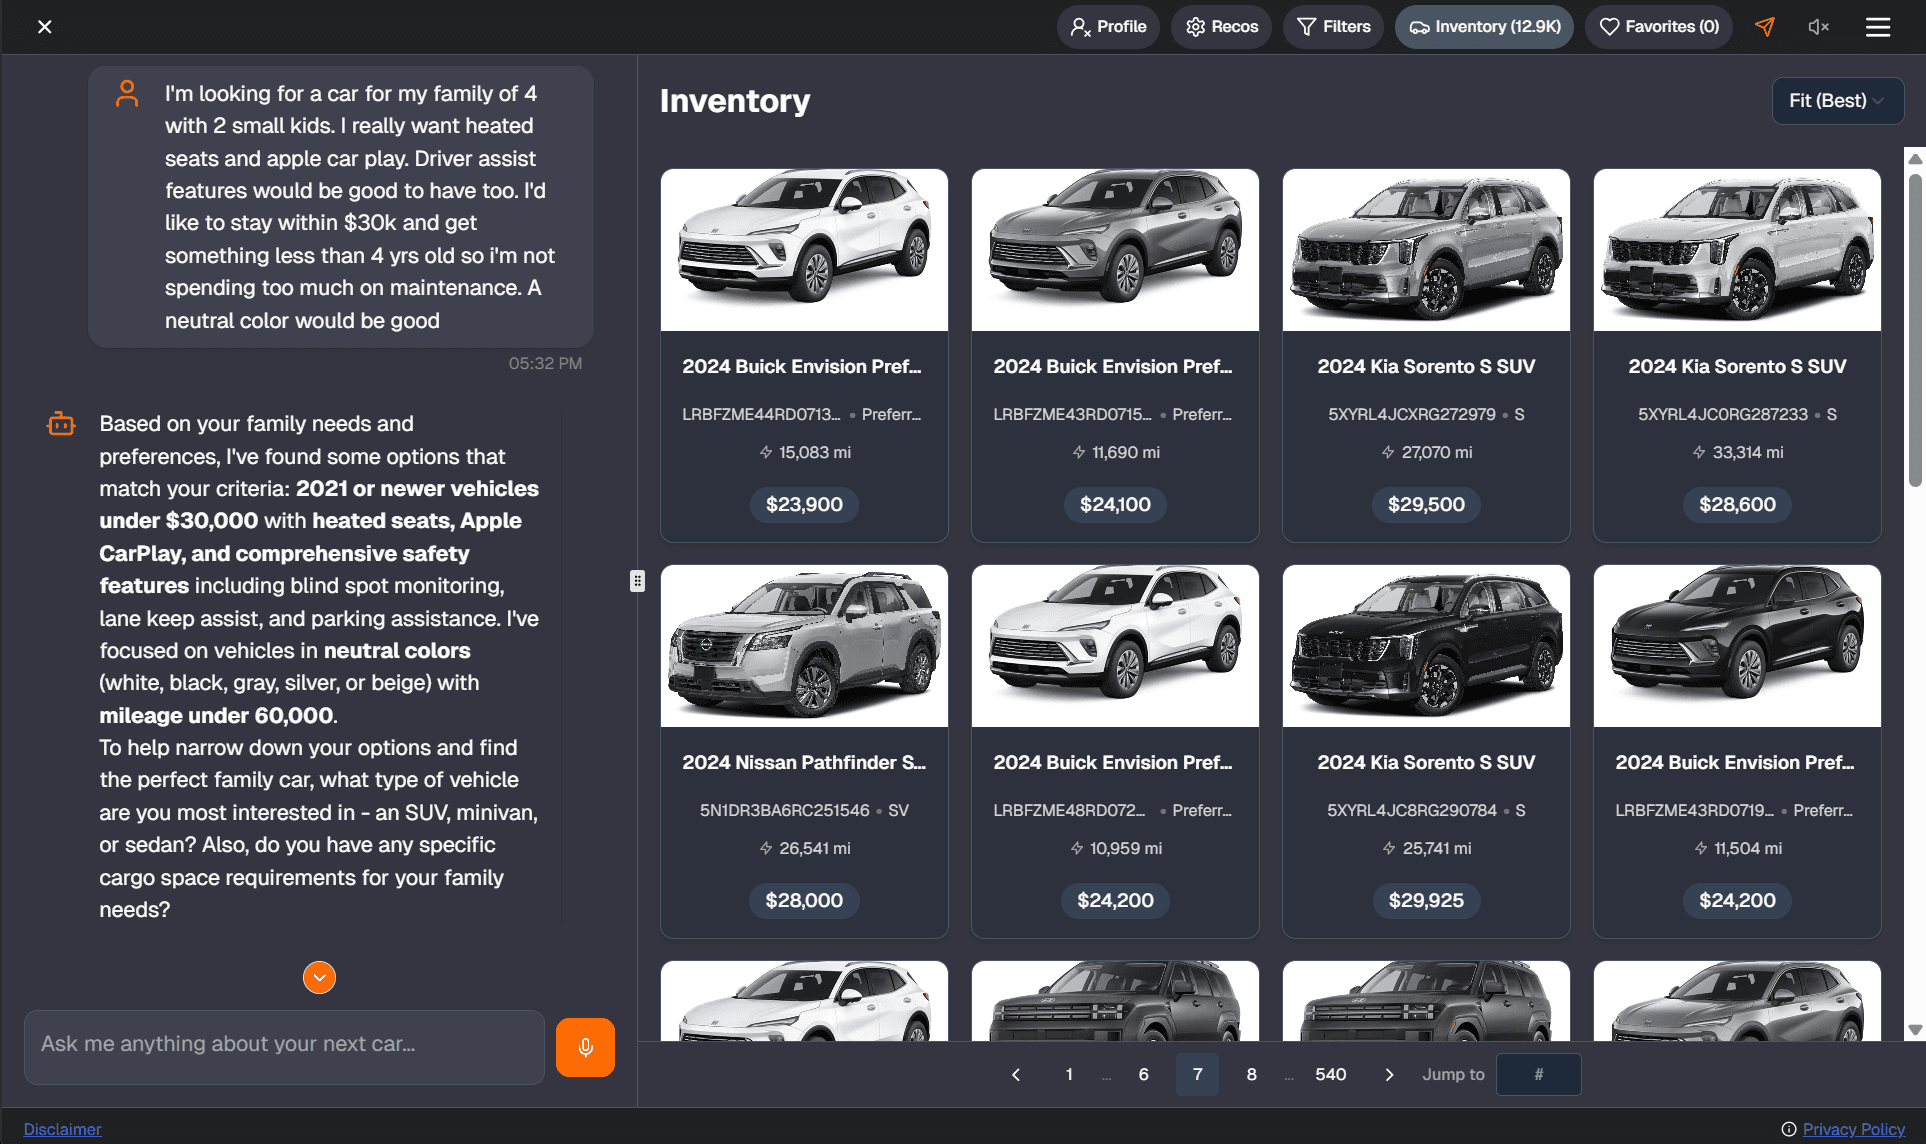Open gray Buick Envision photo priced $24,100

click(1115, 250)
